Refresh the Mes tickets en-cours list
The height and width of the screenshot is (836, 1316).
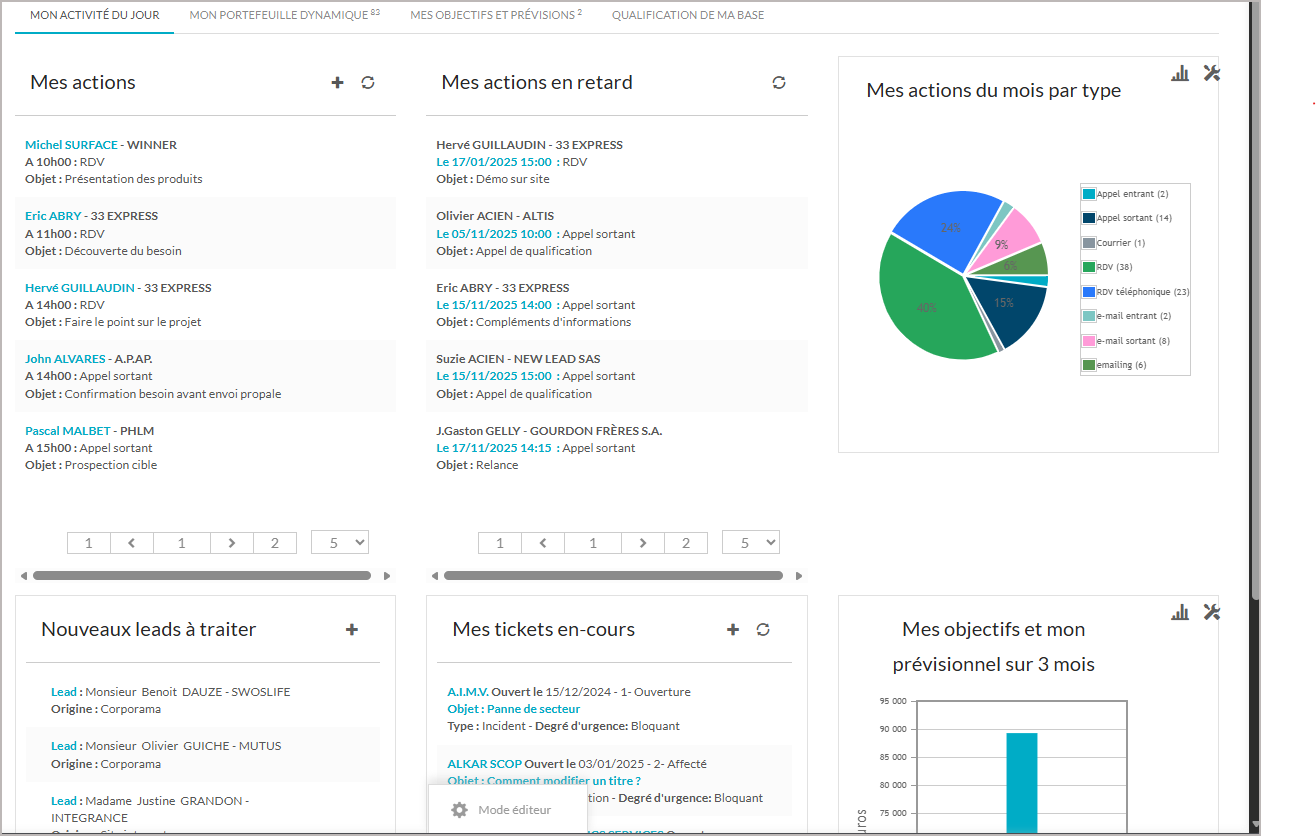(x=763, y=630)
